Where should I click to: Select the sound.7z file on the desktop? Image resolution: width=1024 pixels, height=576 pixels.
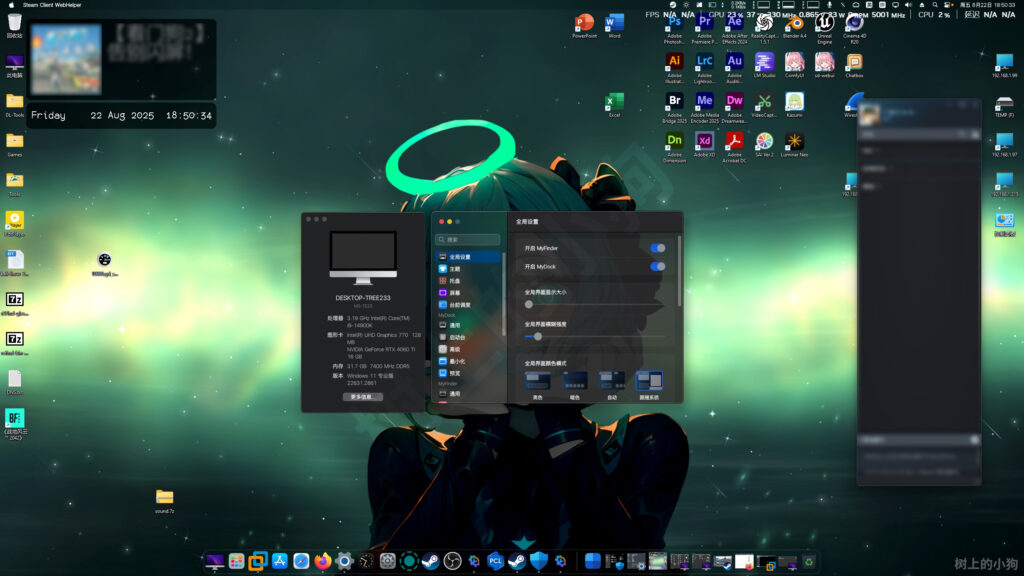tap(165, 502)
